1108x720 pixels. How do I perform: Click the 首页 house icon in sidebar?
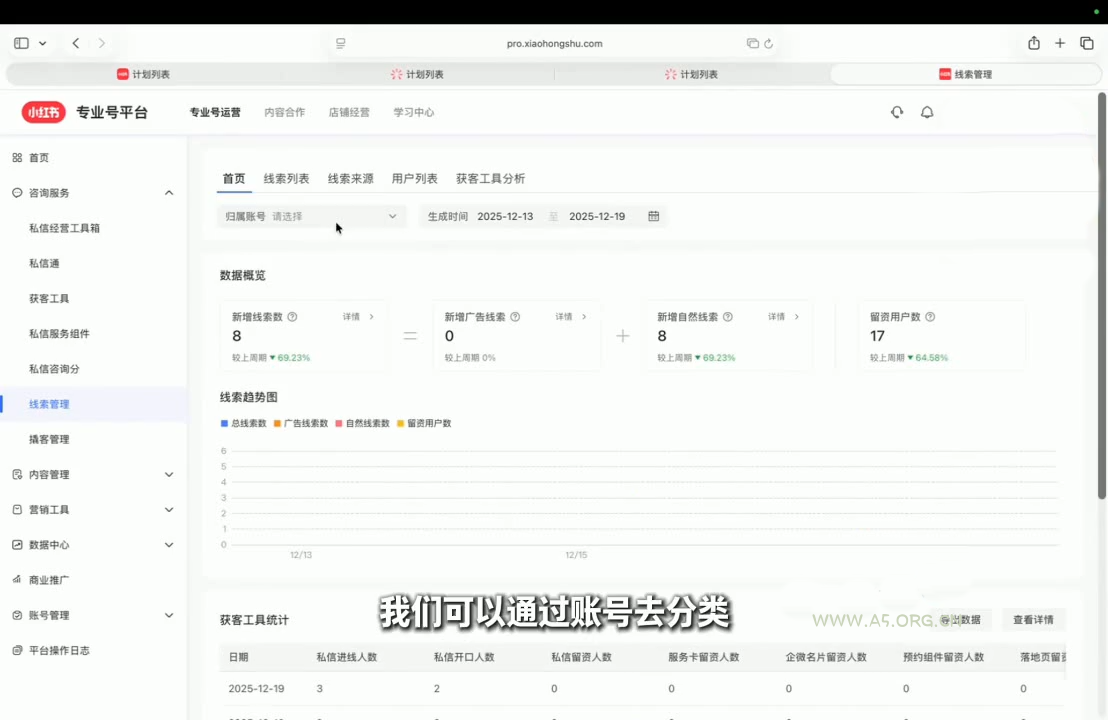click(17, 157)
